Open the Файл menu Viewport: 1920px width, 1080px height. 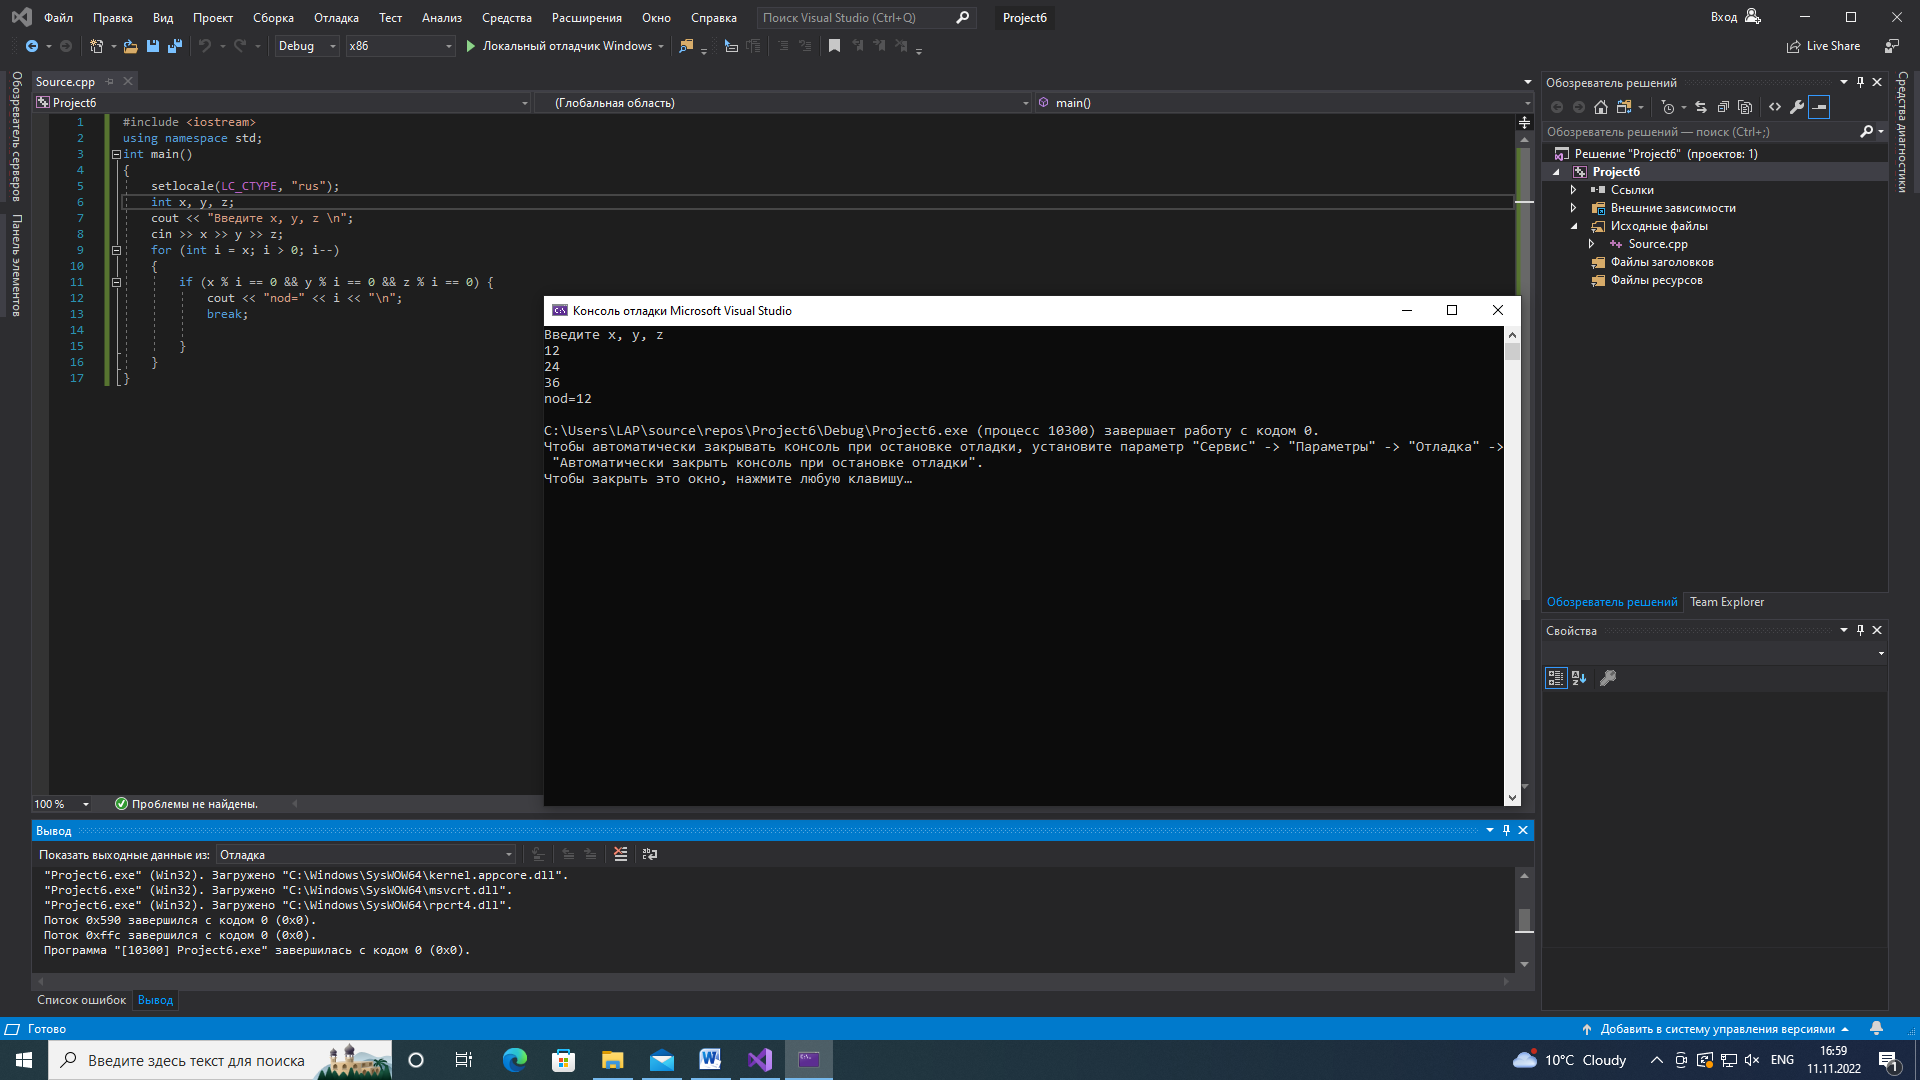[x=58, y=17]
